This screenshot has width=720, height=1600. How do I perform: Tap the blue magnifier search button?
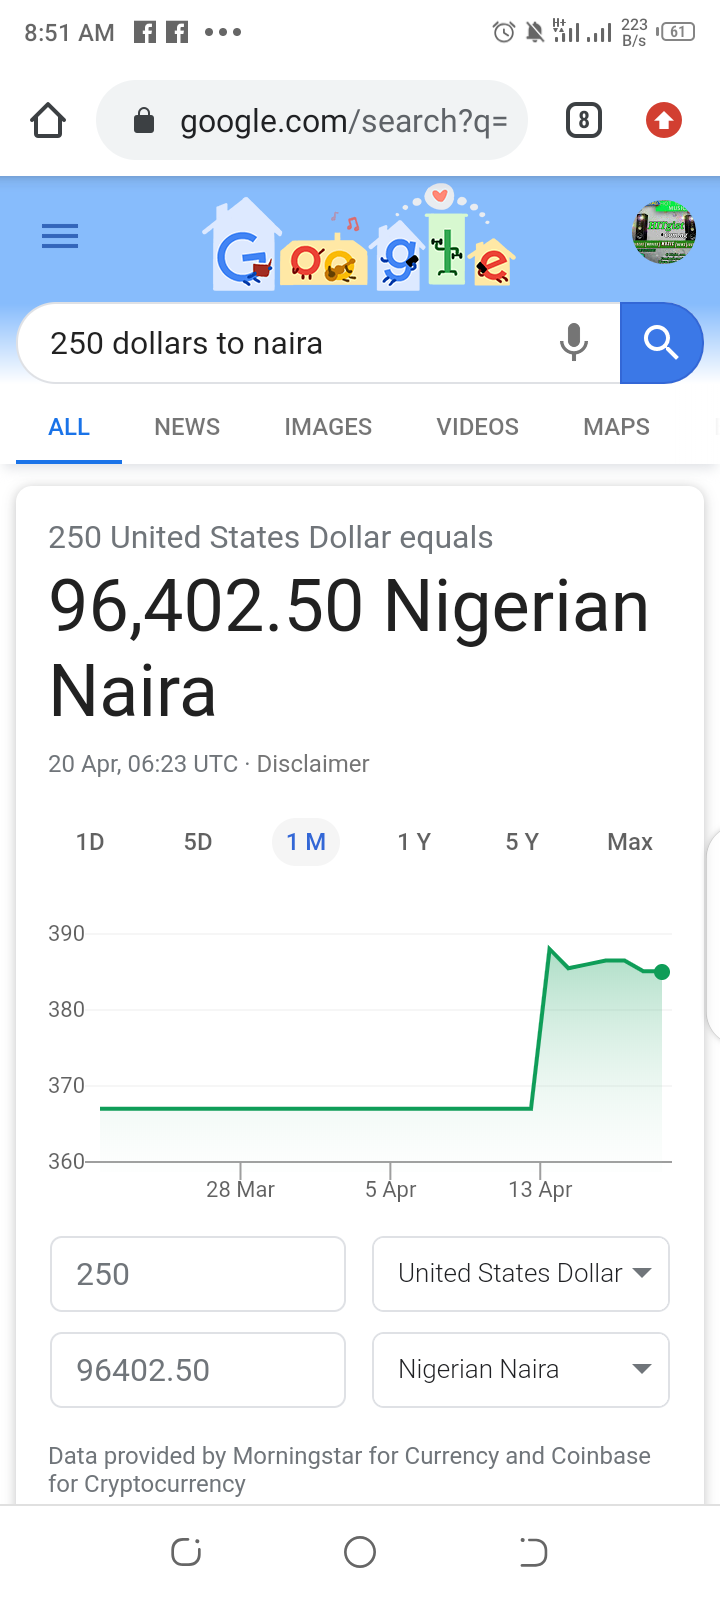coord(661,343)
